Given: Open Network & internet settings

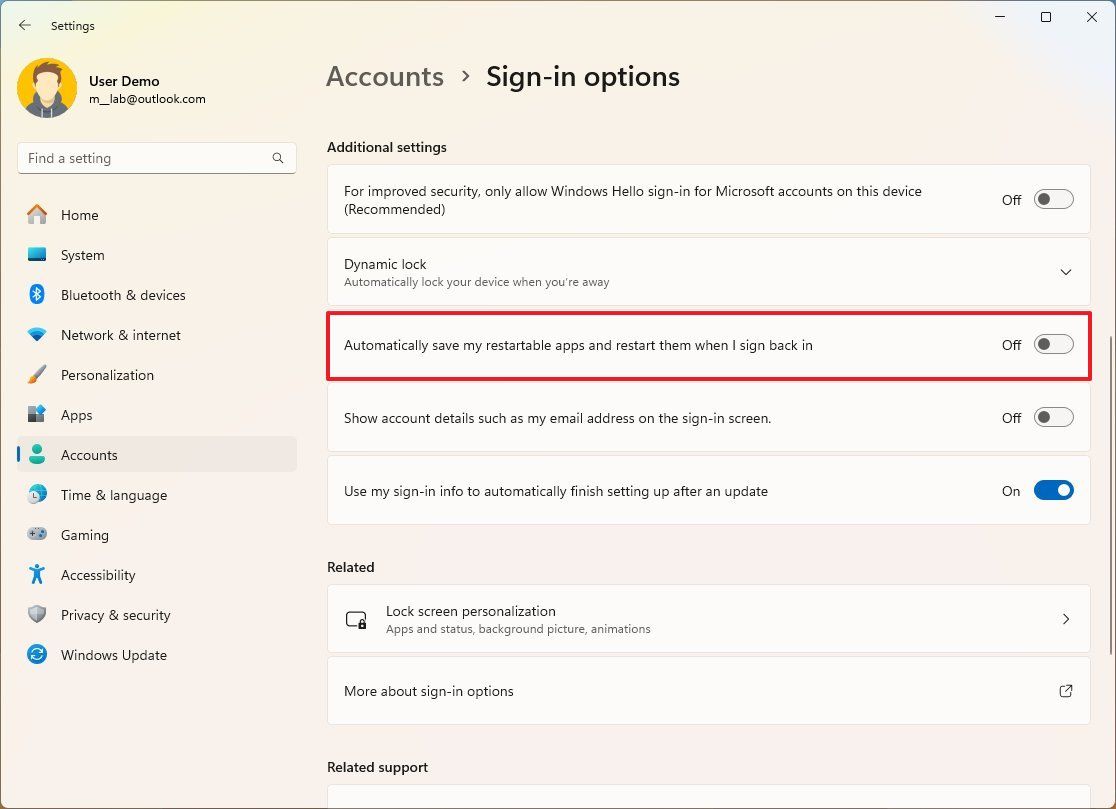Looking at the screenshot, I should pos(121,335).
